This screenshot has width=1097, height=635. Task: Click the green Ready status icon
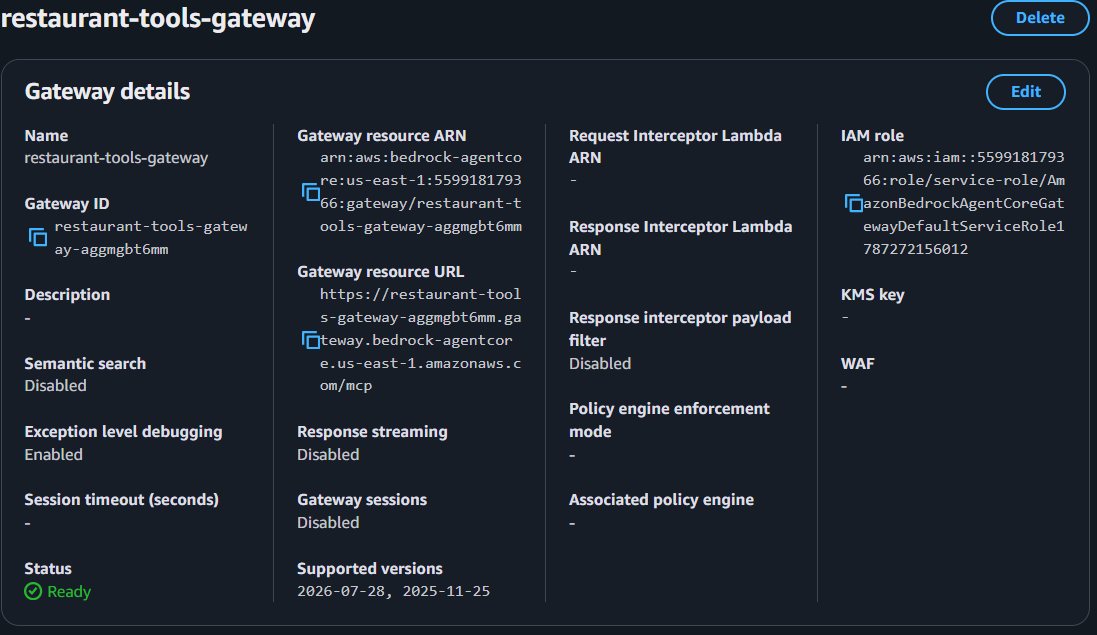[x=33, y=592]
